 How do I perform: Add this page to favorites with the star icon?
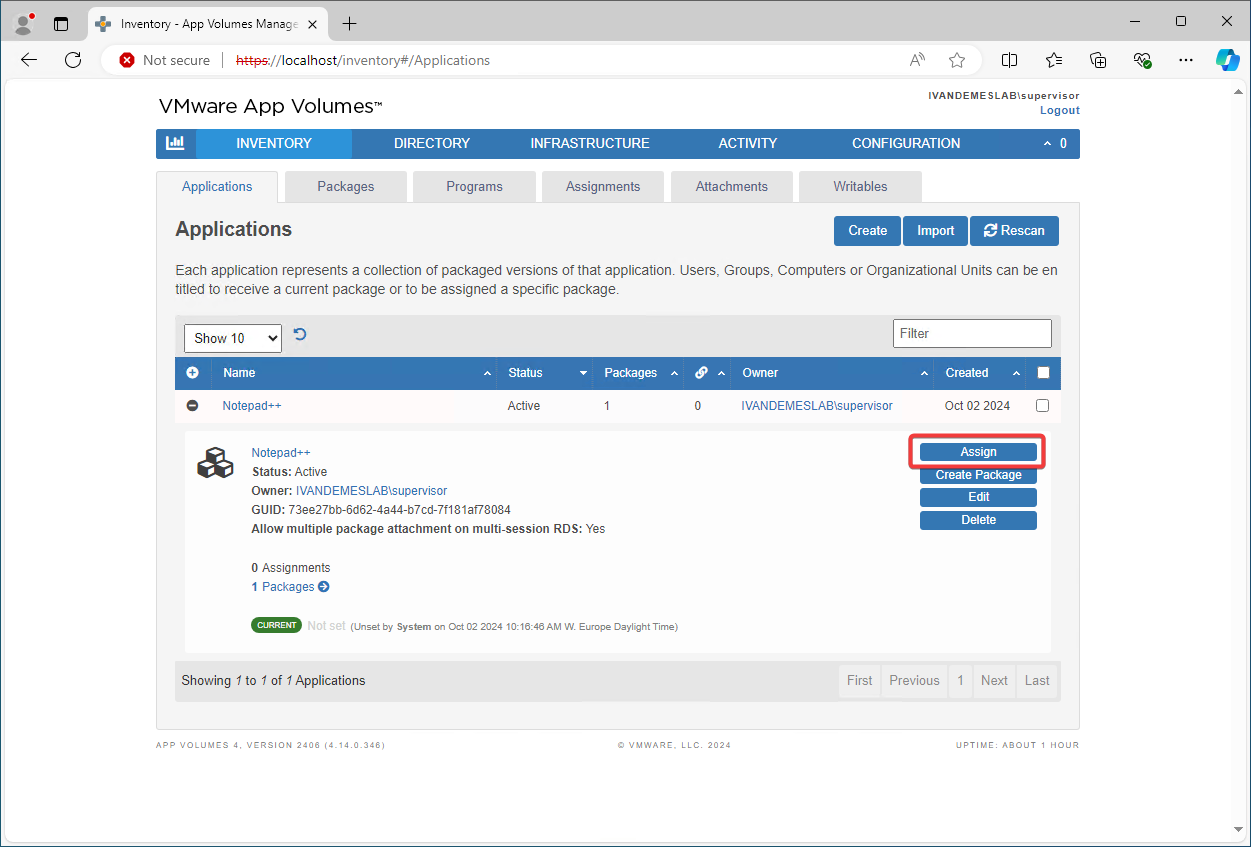tap(957, 60)
